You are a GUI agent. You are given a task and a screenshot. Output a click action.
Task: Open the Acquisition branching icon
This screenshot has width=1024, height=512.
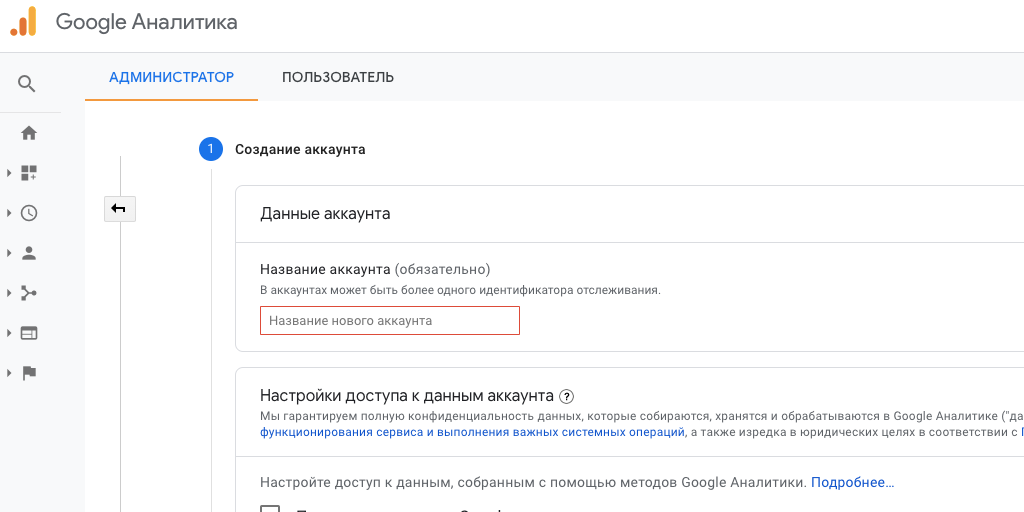(x=29, y=293)
